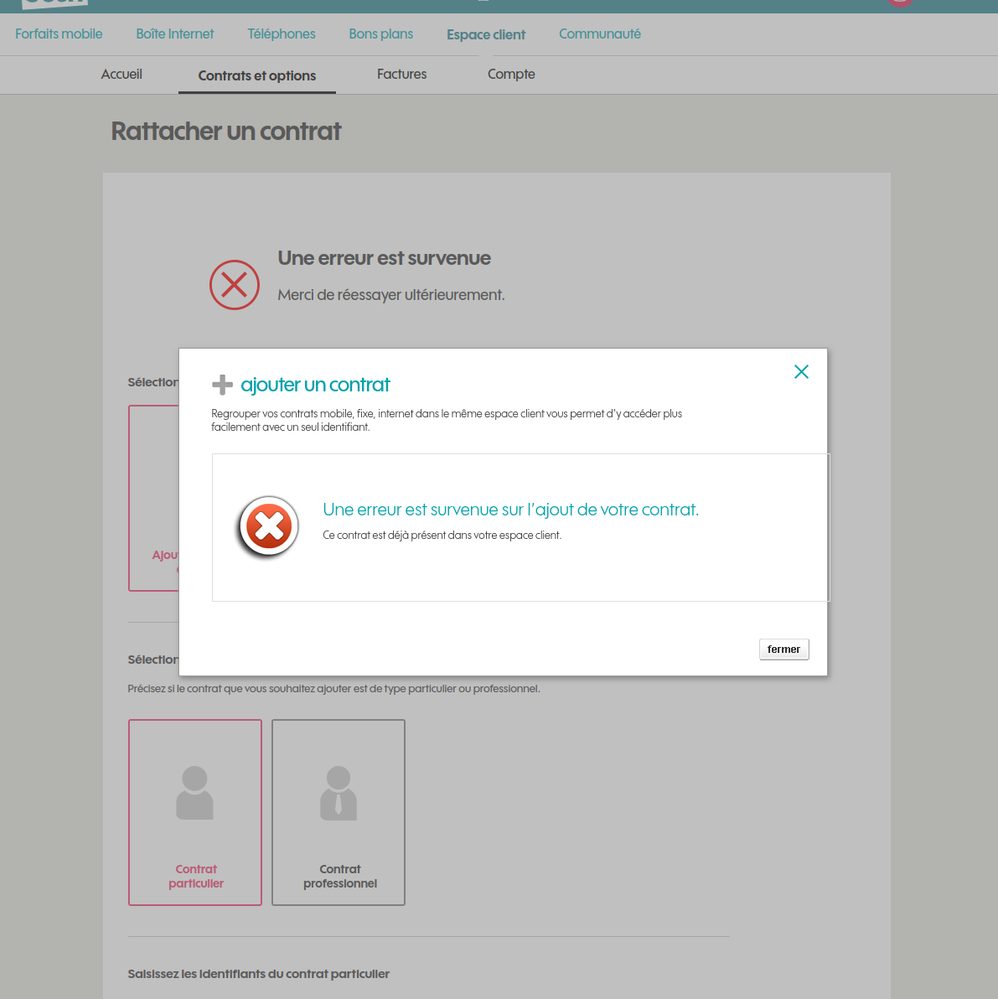Go to the Téléphones section
The height and width of the screenshot is (999, 998).
pyautogui.click(x=281, y=34)
